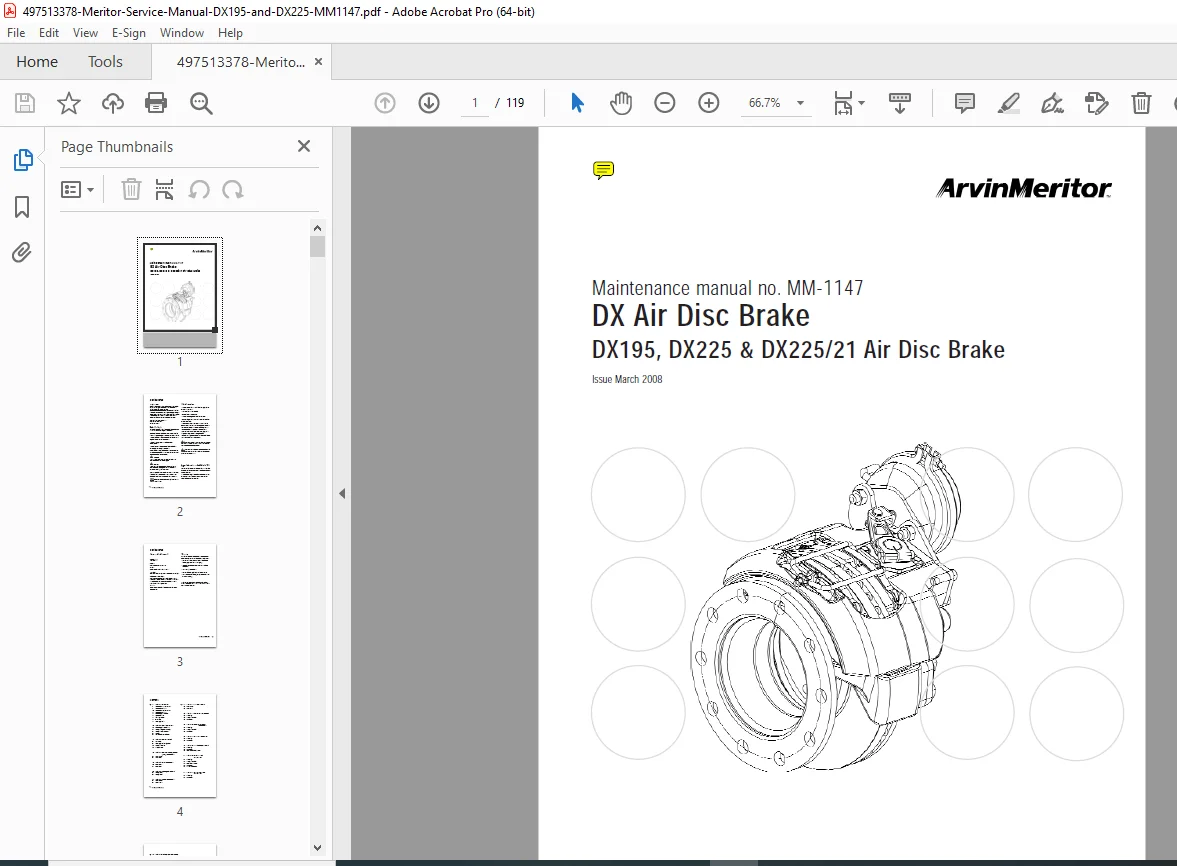Open the yellow comment note on the page
1177x866 pixels.
(603, 170)
